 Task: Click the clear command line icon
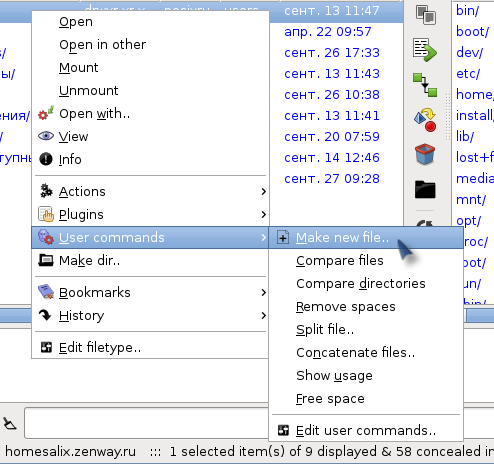10,424
